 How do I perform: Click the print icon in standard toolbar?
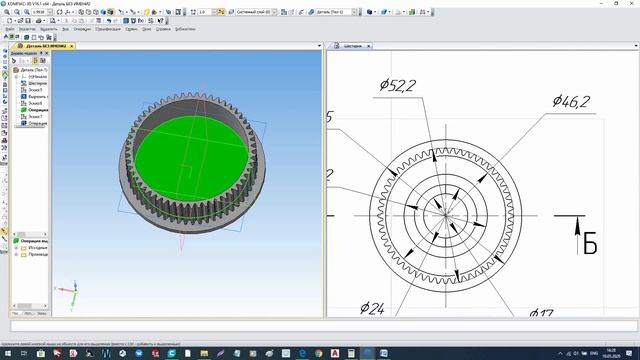click(x=39, y=21)
